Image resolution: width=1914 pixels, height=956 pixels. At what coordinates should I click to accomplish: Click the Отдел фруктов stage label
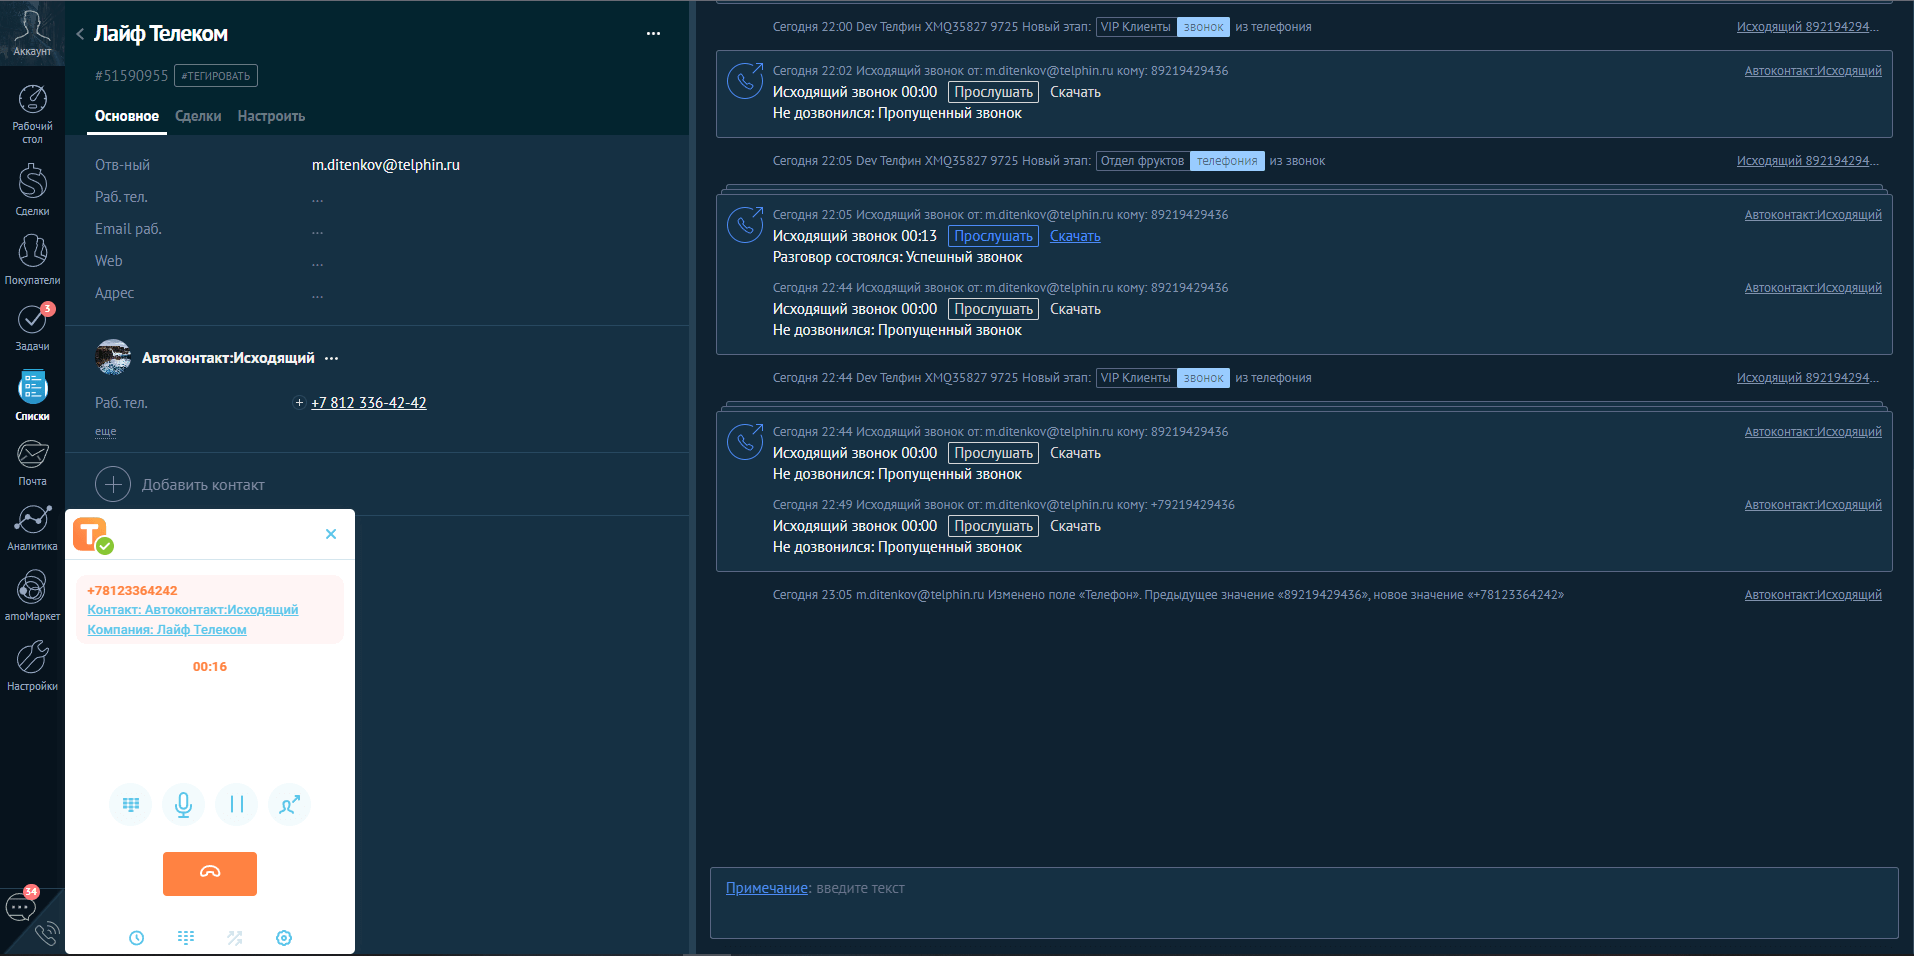[1143, 161]
